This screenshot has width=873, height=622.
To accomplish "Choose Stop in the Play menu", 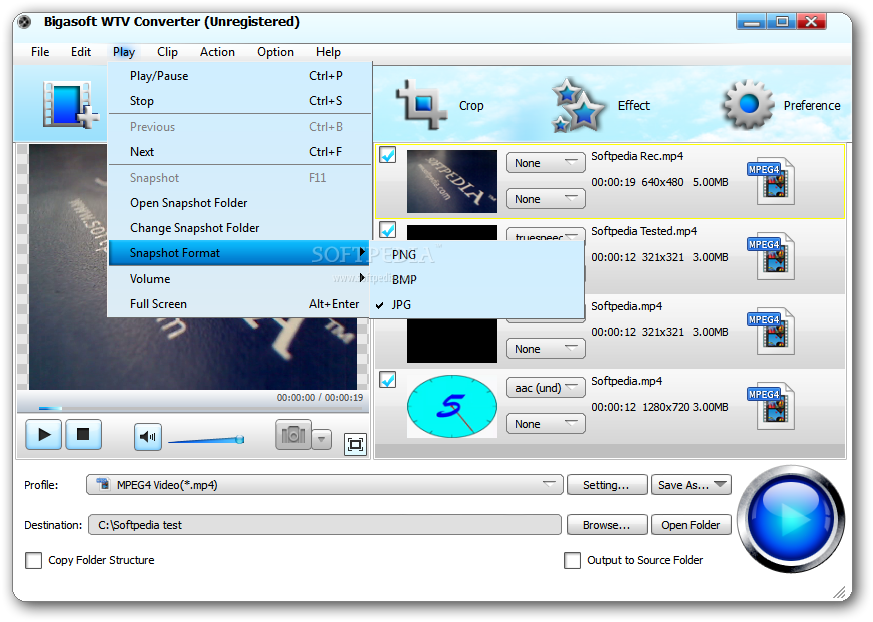I will click(x=239, y=101).
